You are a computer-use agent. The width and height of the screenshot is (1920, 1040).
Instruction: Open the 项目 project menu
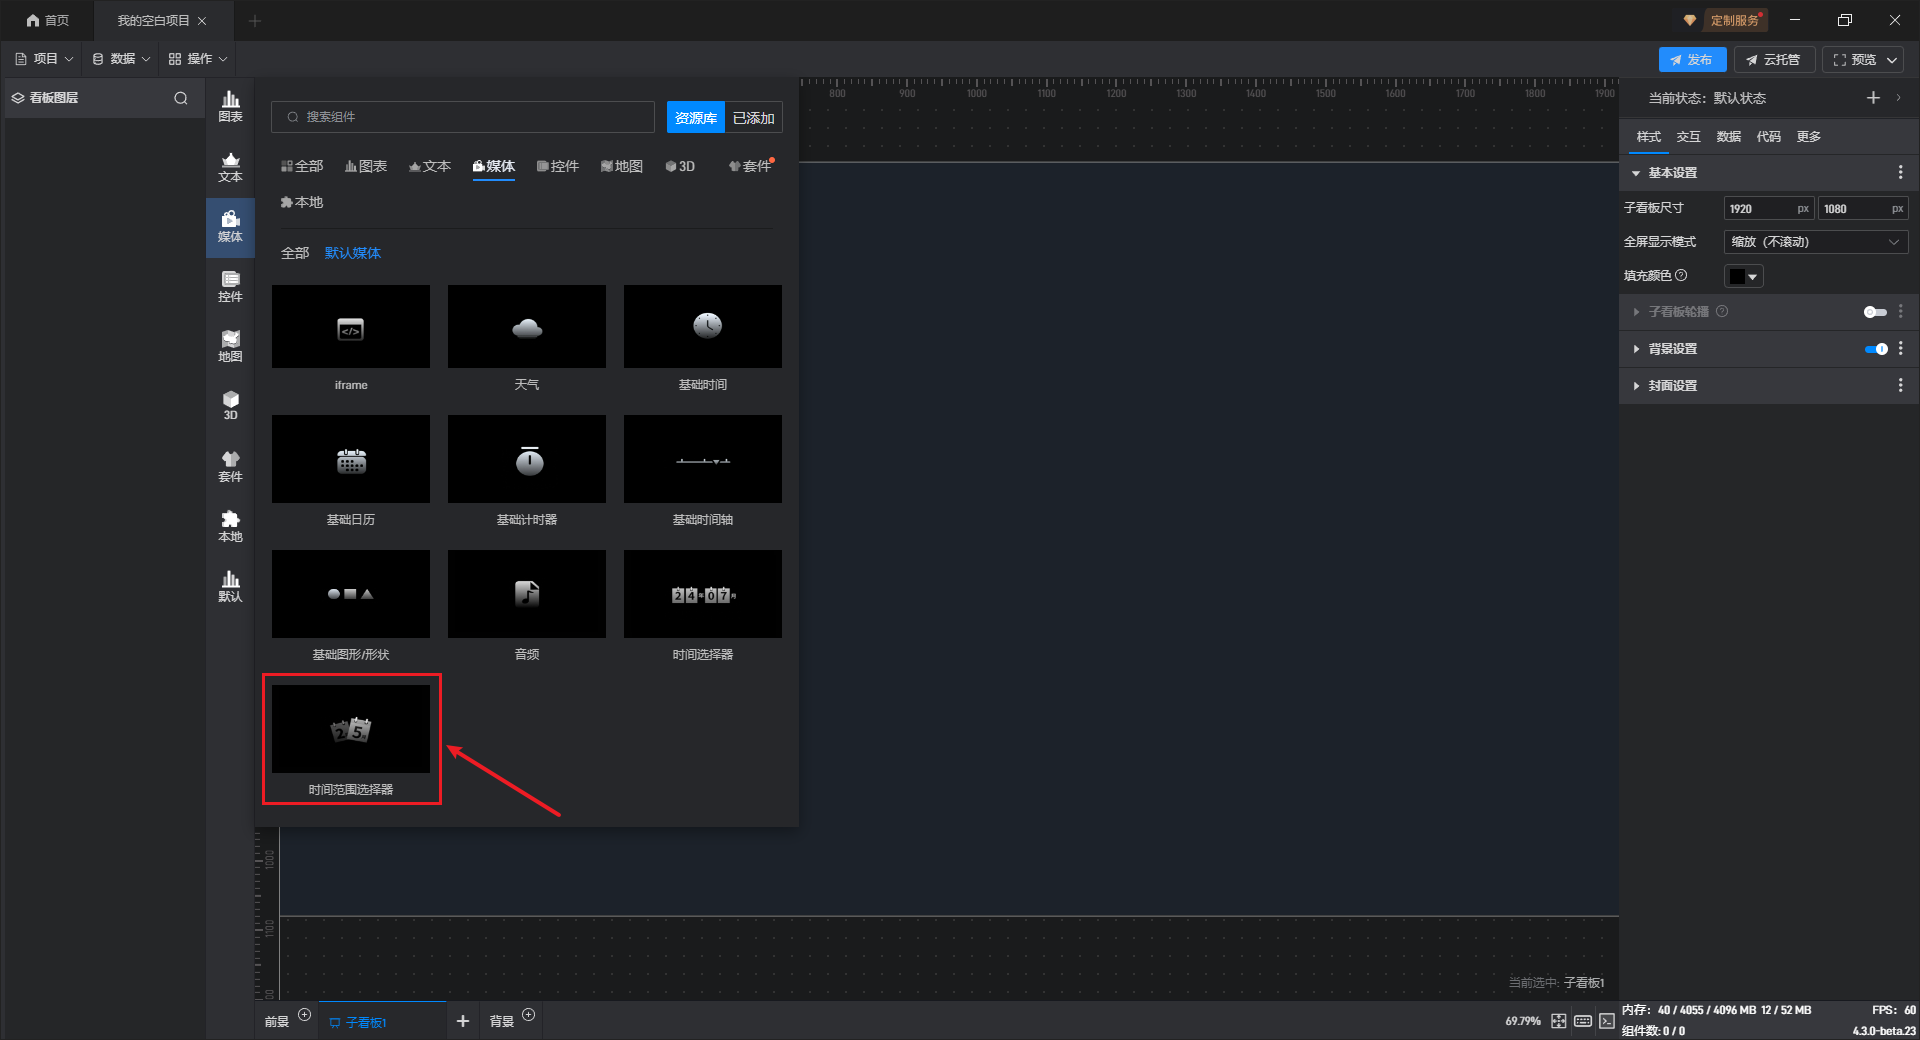point(44,59)
